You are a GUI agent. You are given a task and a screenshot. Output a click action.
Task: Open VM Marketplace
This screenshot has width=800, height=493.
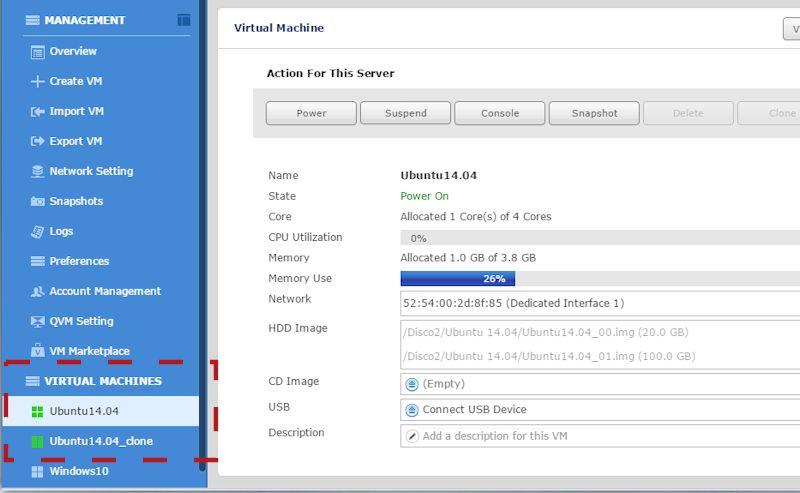(89, 351)
